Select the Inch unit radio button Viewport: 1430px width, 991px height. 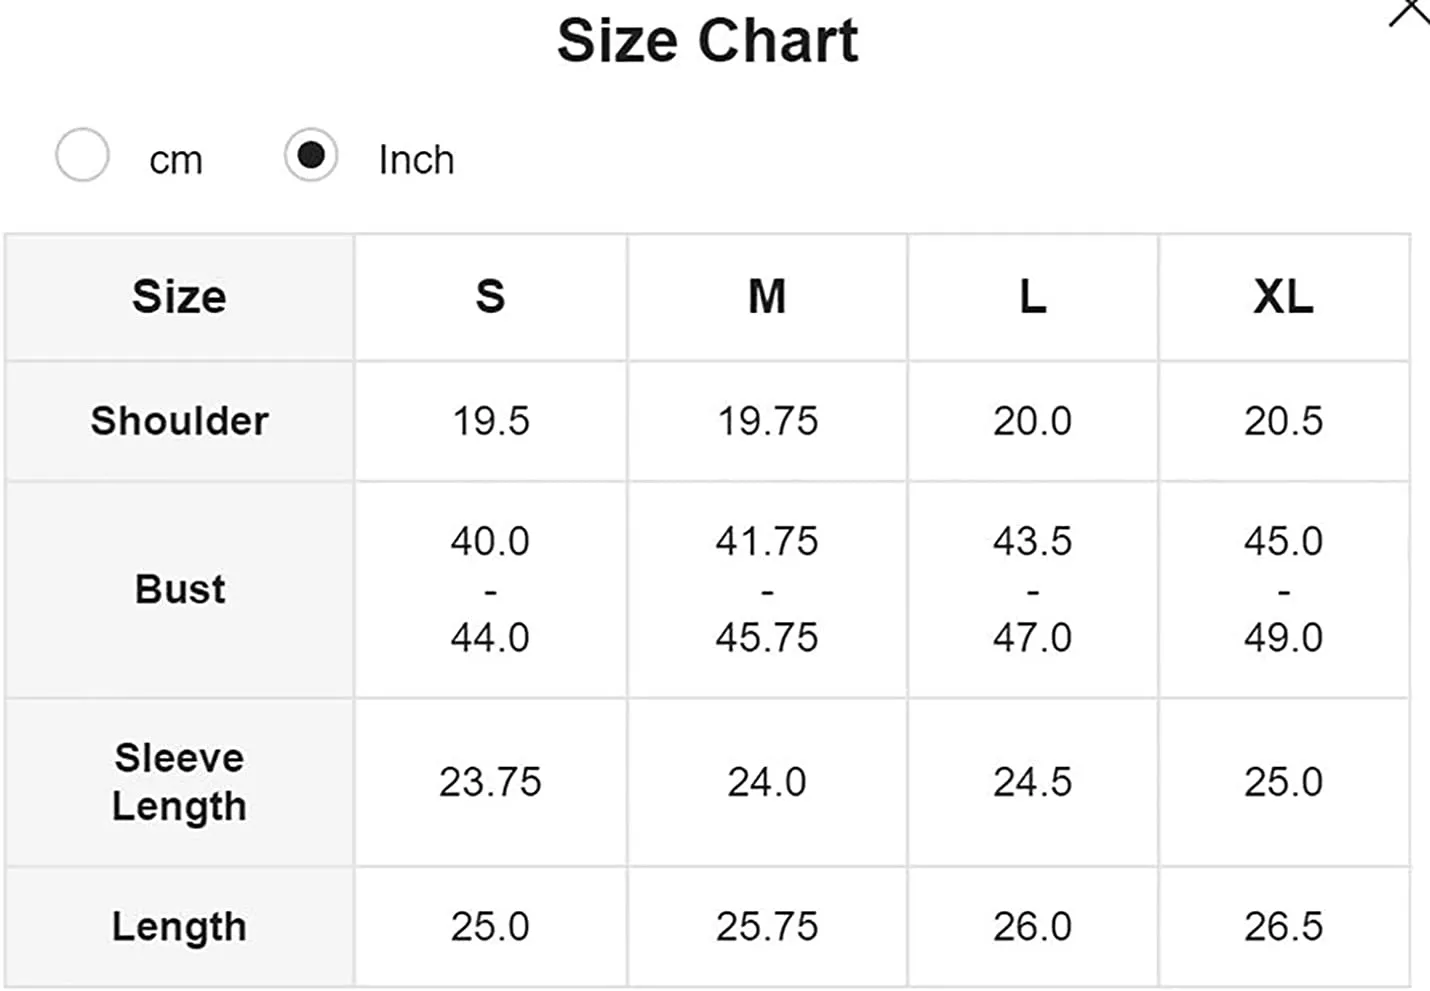coord(311,155)
